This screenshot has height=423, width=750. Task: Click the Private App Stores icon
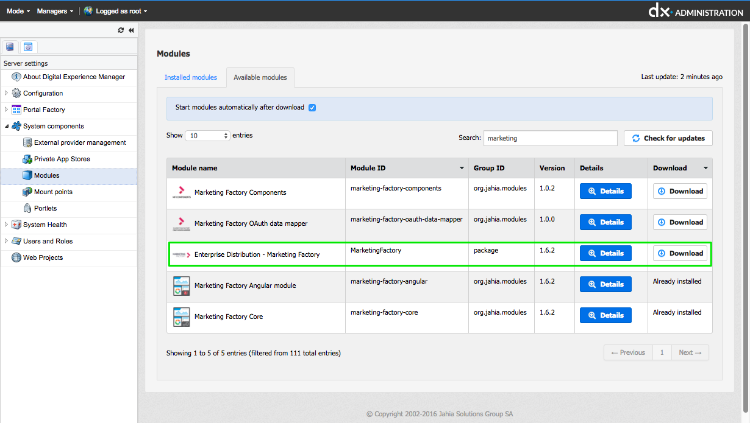(27, 159)
